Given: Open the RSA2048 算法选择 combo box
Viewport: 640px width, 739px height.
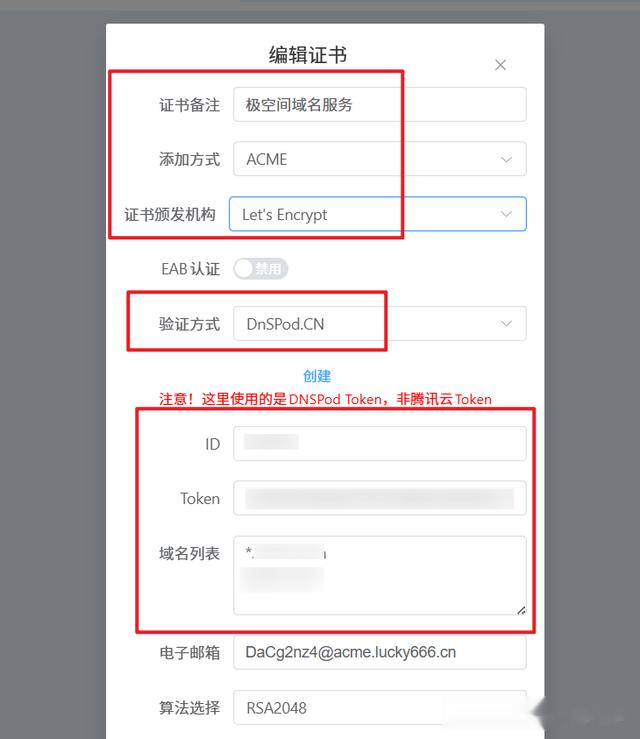Looking at the screenshot, I should tap(380, 707).
